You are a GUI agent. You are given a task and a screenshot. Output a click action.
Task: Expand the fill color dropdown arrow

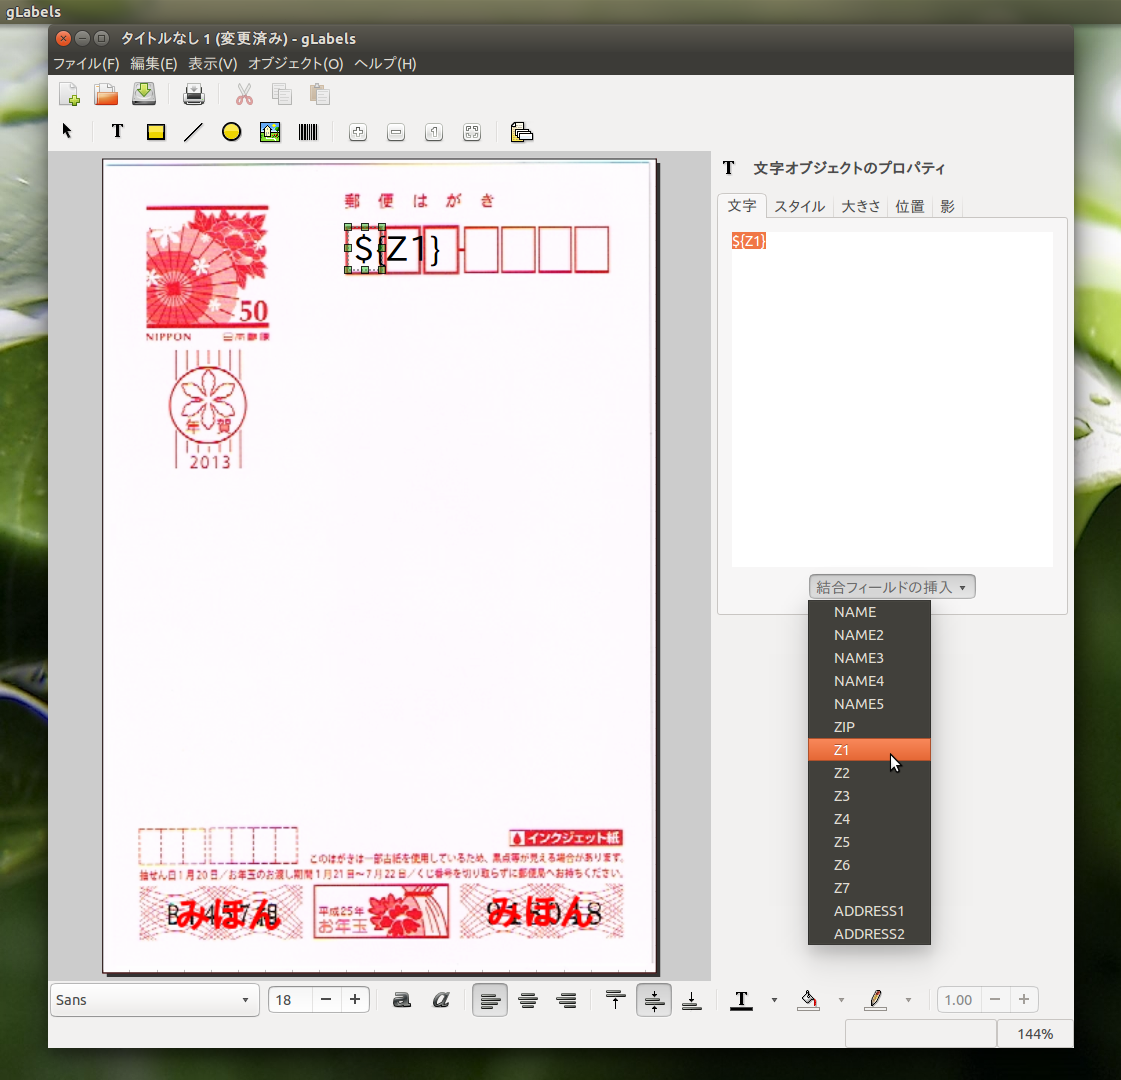841,1000
